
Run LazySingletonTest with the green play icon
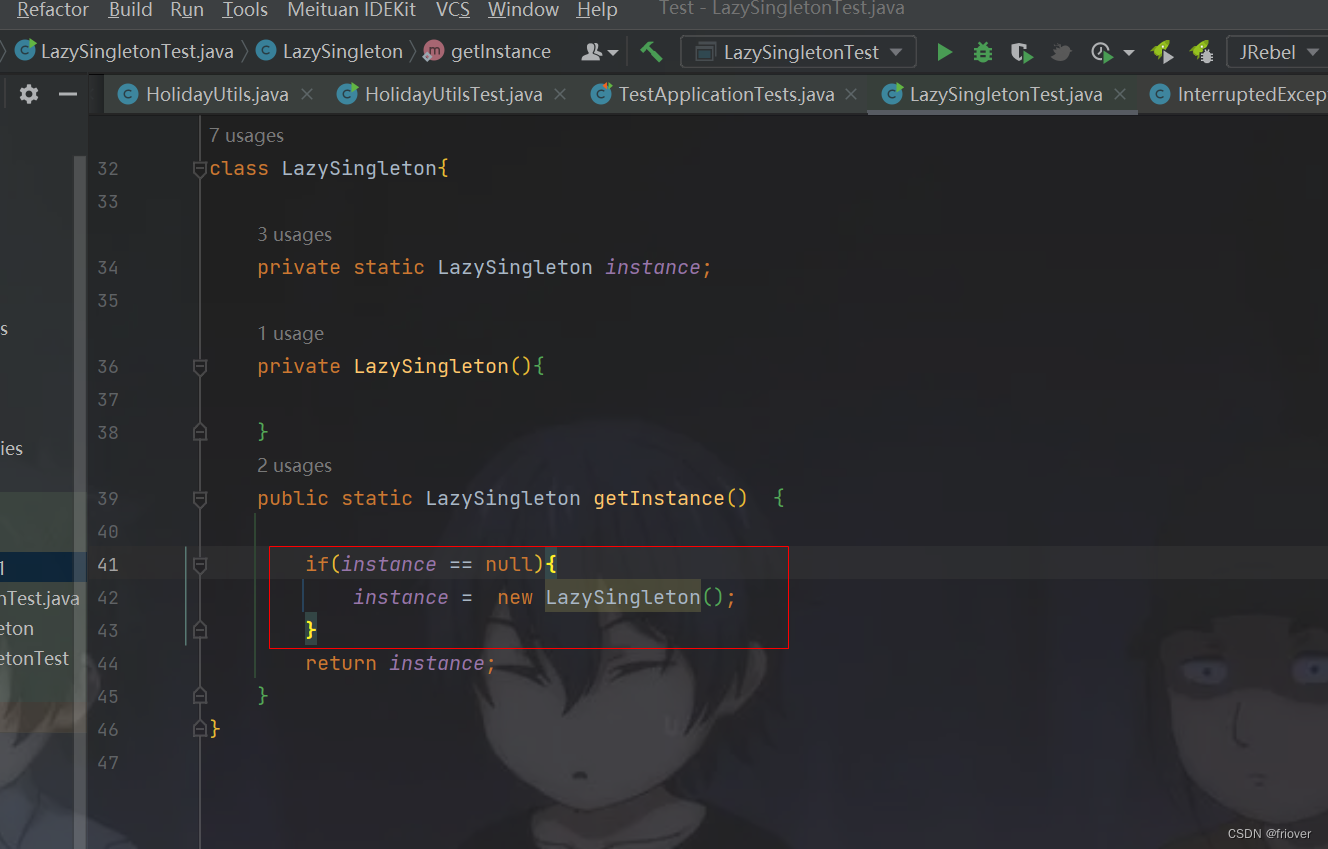944,52
